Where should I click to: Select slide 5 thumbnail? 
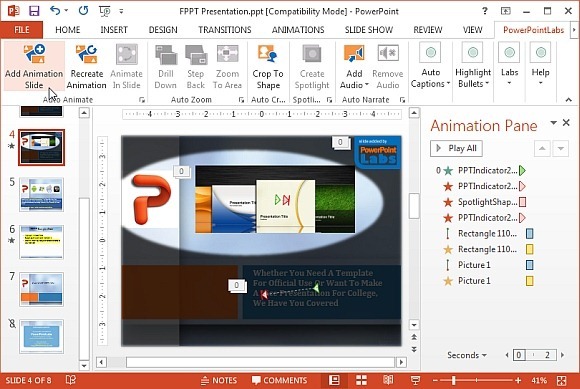pos(41,194)
